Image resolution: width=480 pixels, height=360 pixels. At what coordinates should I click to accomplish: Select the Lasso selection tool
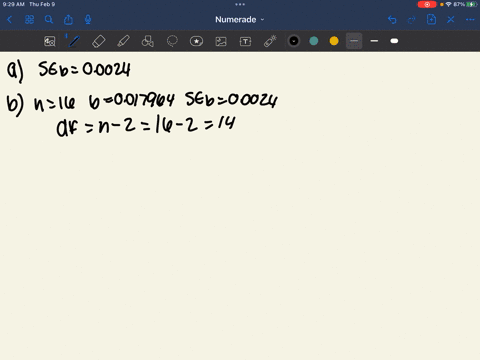(172, 41)
